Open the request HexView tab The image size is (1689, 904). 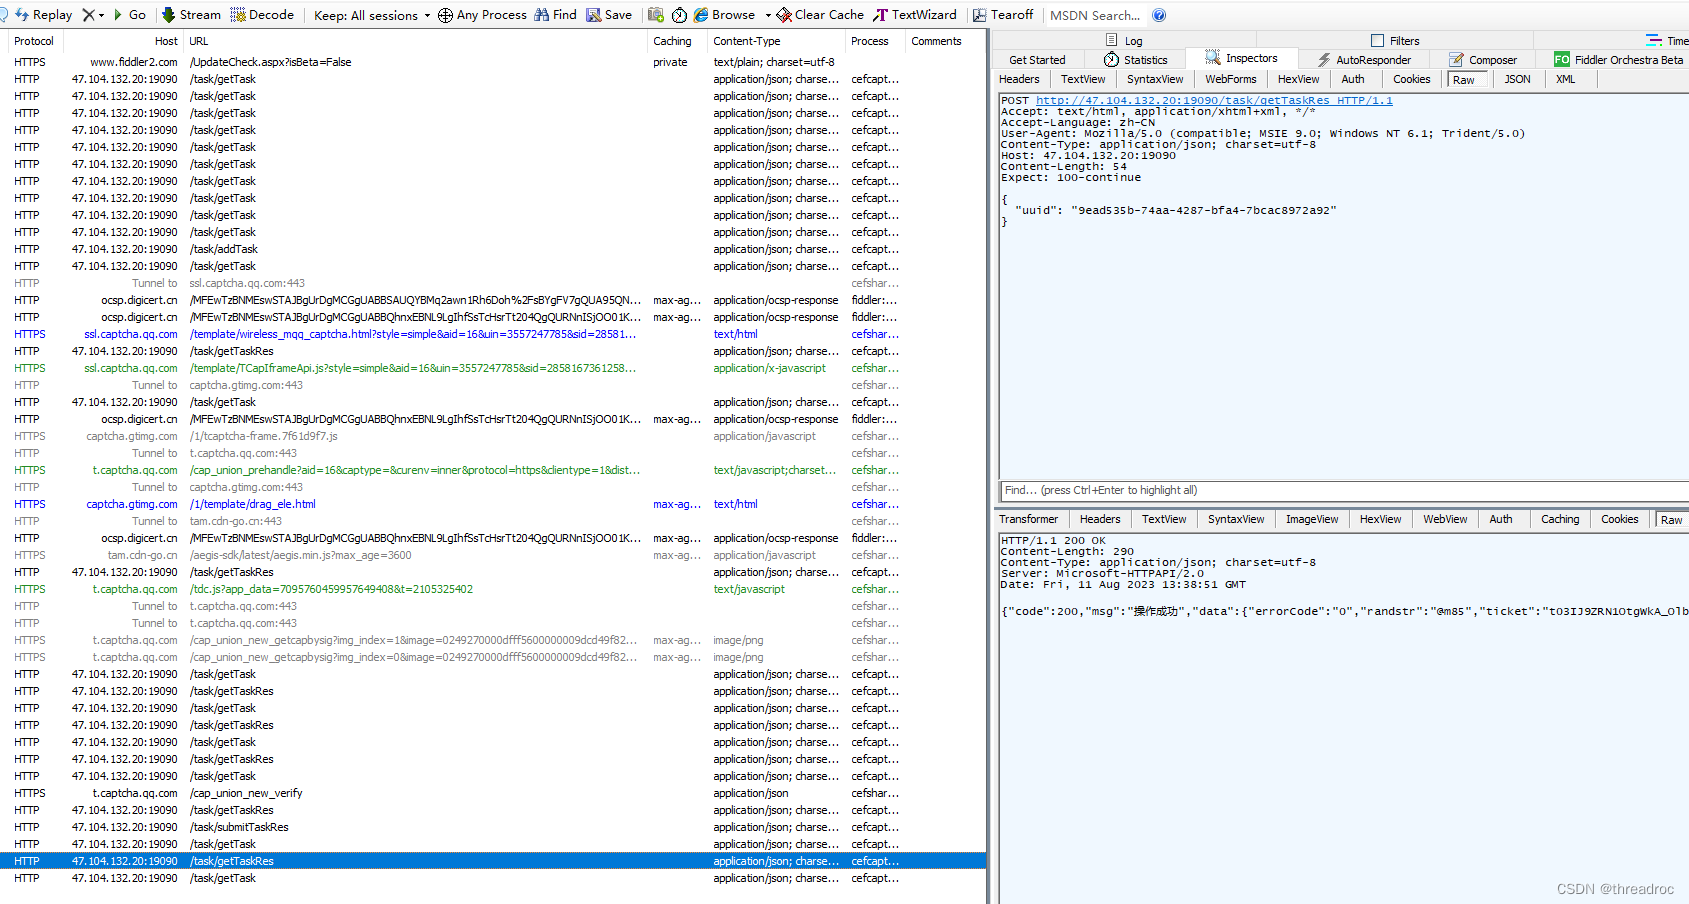[x=1298, y=79]
